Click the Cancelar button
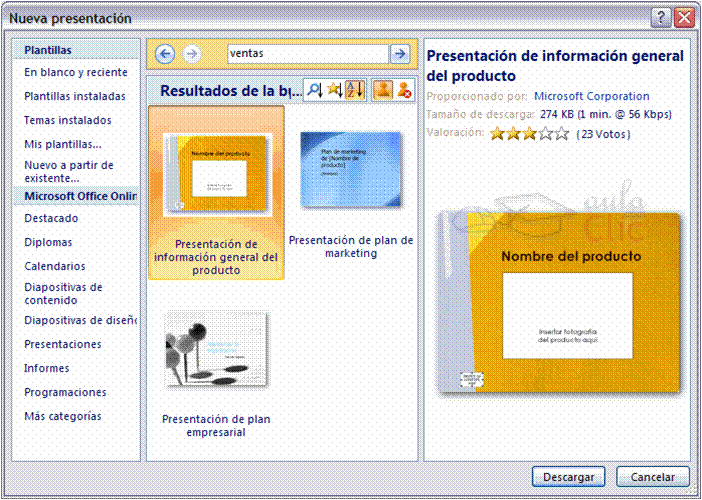 (x=652, y=477)
